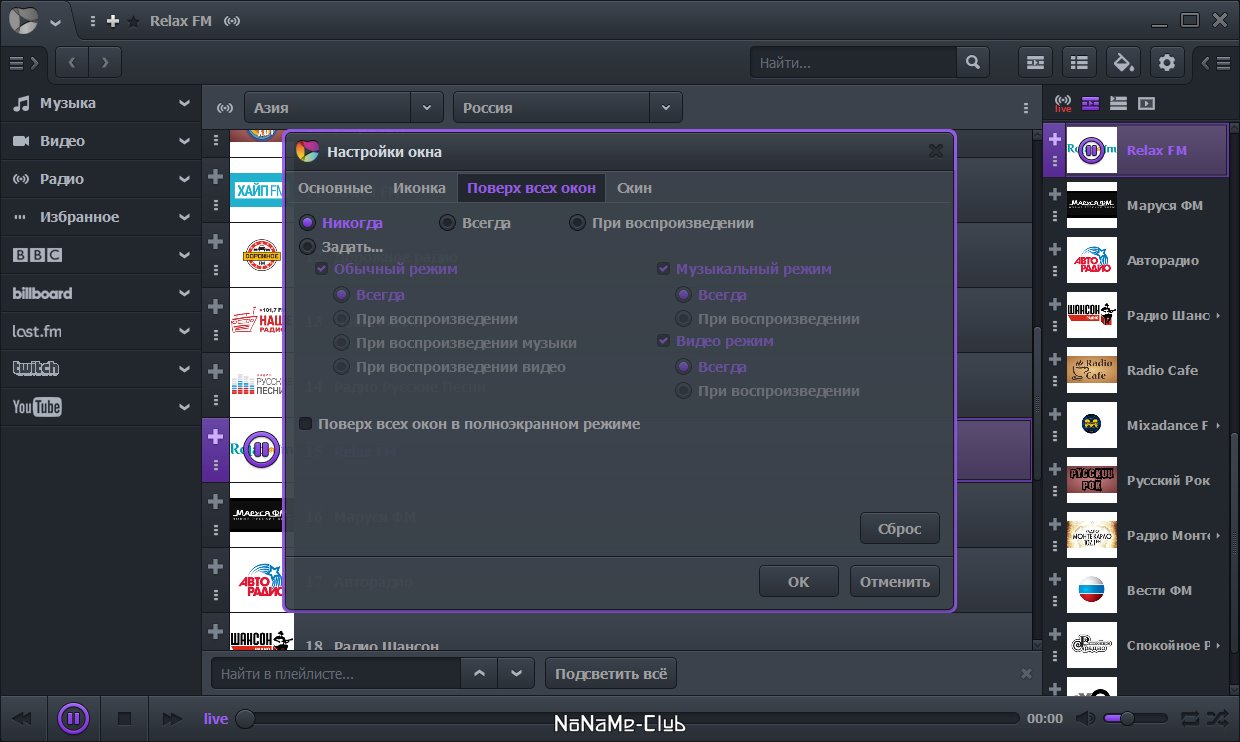Click the playback progress bar
The height and width of the screenshot is (742, 1240).
[629, 718]
